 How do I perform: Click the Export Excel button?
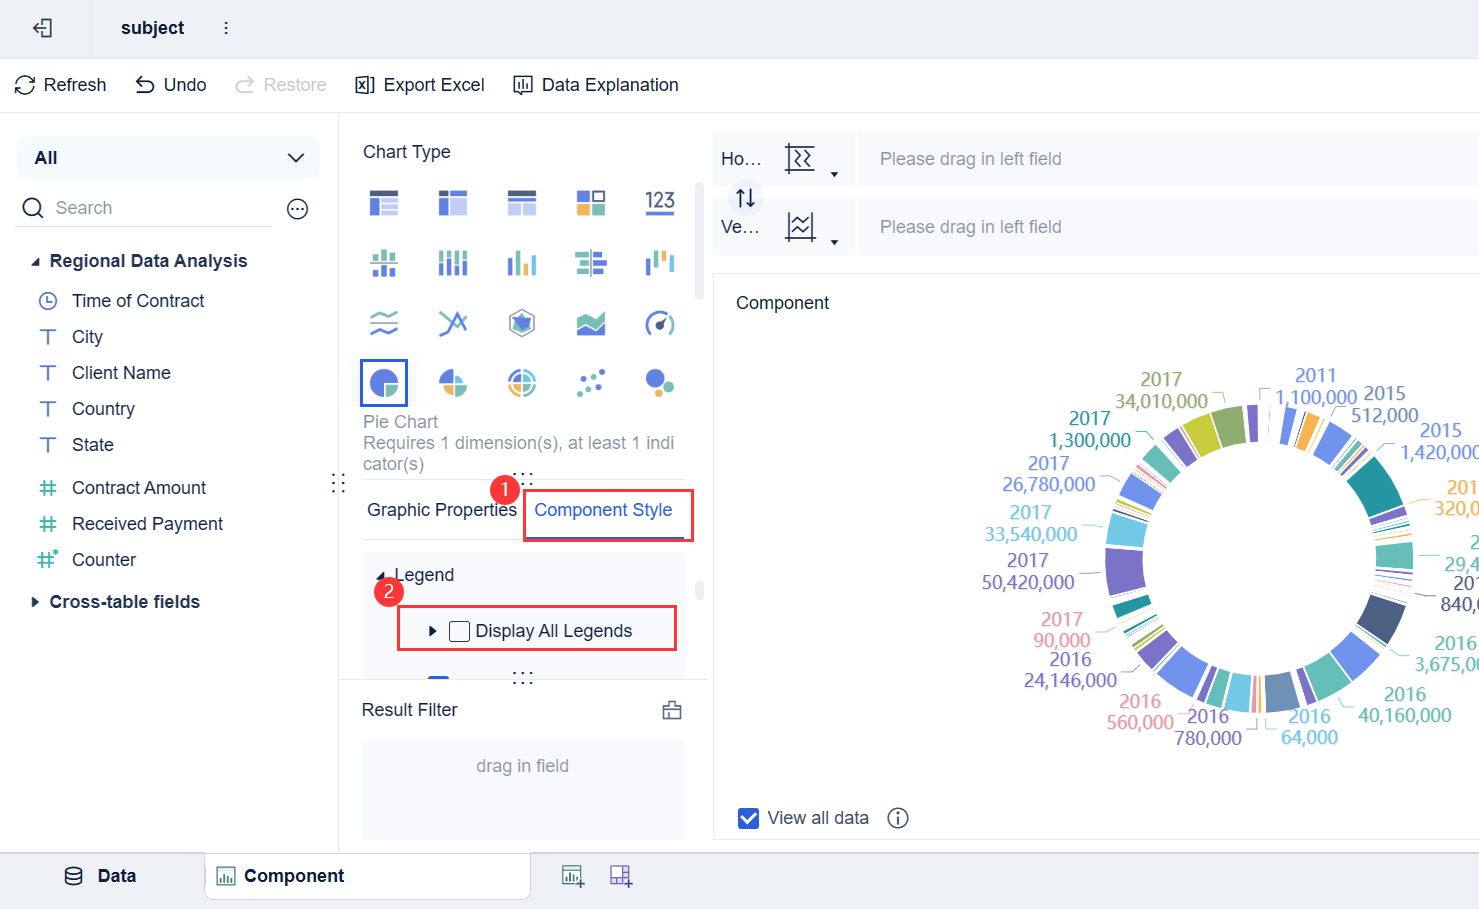[420, 85]
